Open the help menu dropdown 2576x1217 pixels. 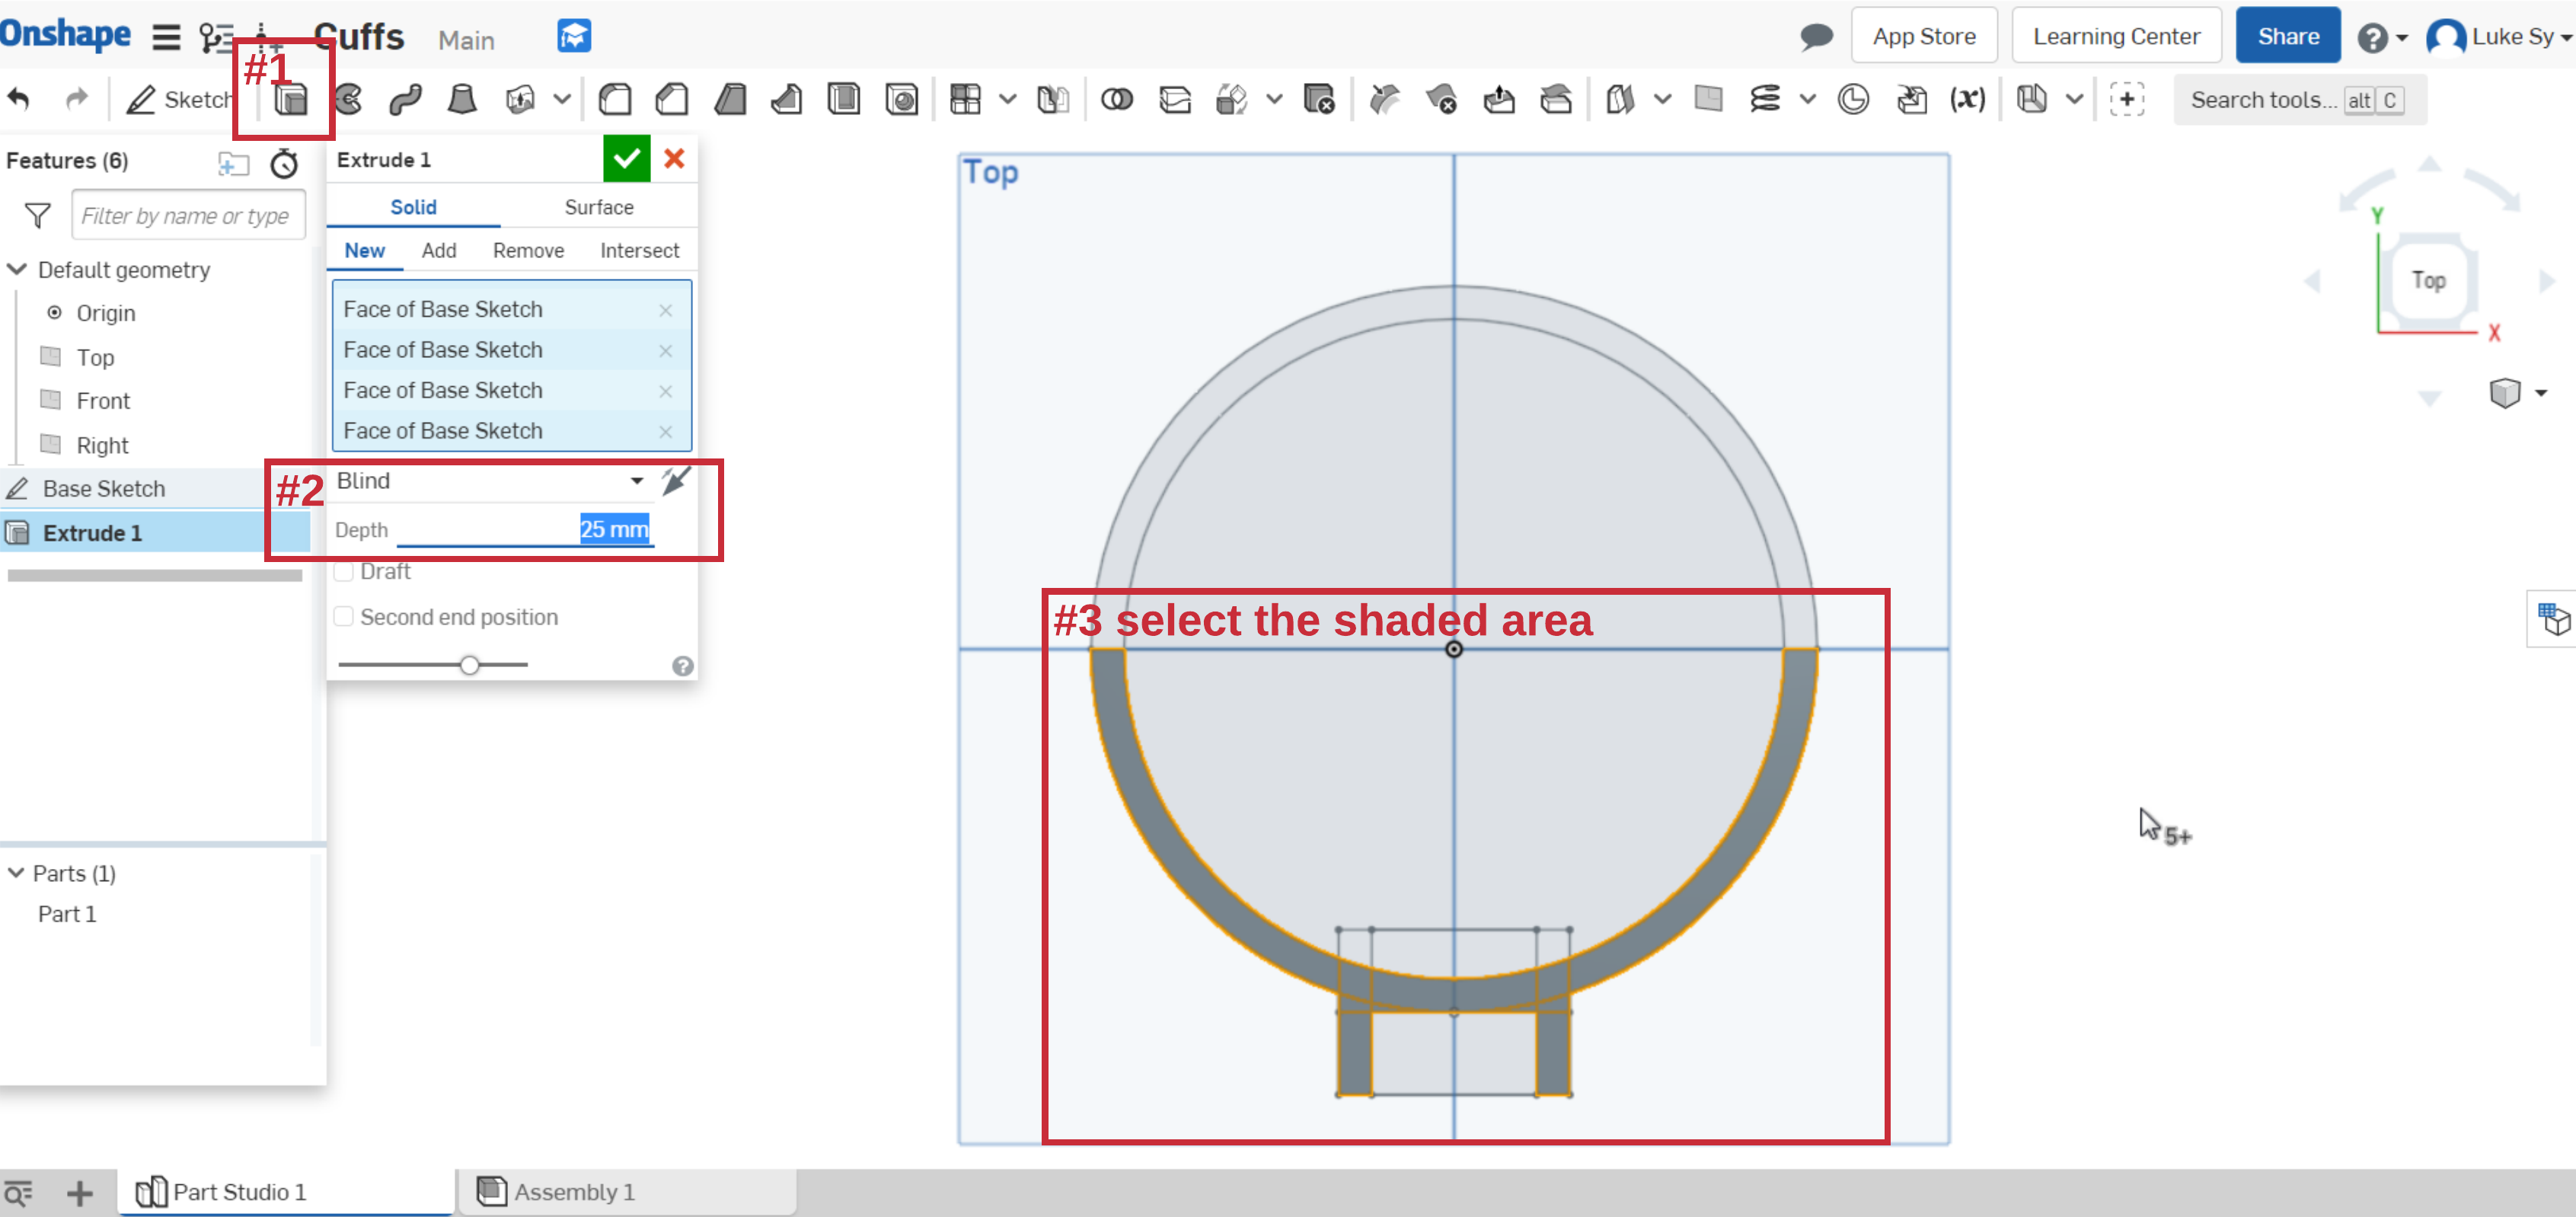click(x=2382, y=38)
